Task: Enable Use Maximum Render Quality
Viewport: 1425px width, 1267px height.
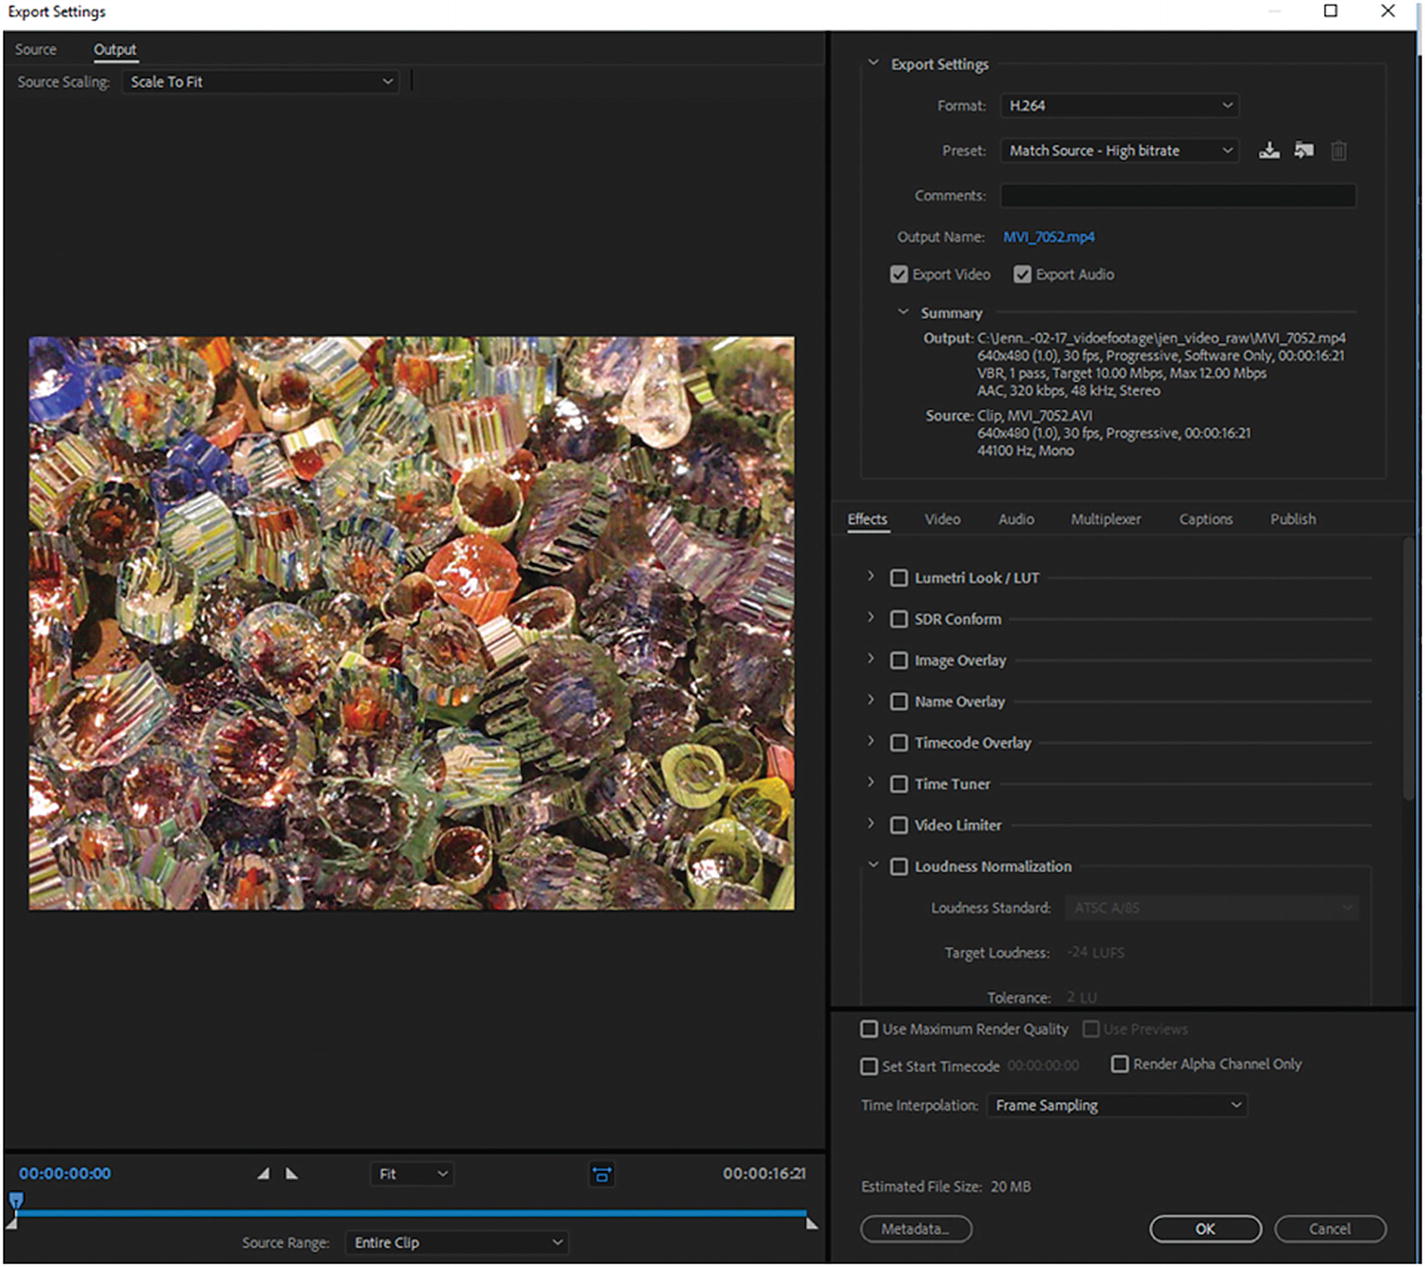Action: pos(869,1029)
